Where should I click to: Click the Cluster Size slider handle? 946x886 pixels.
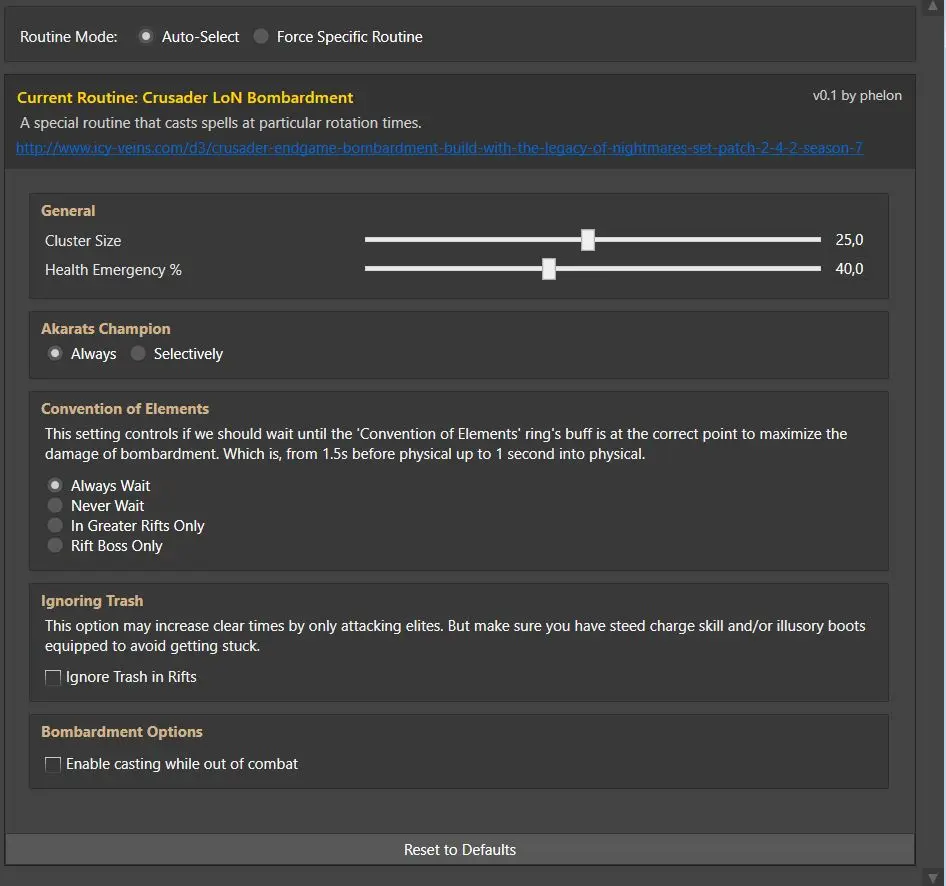click(x=588, y=239)
